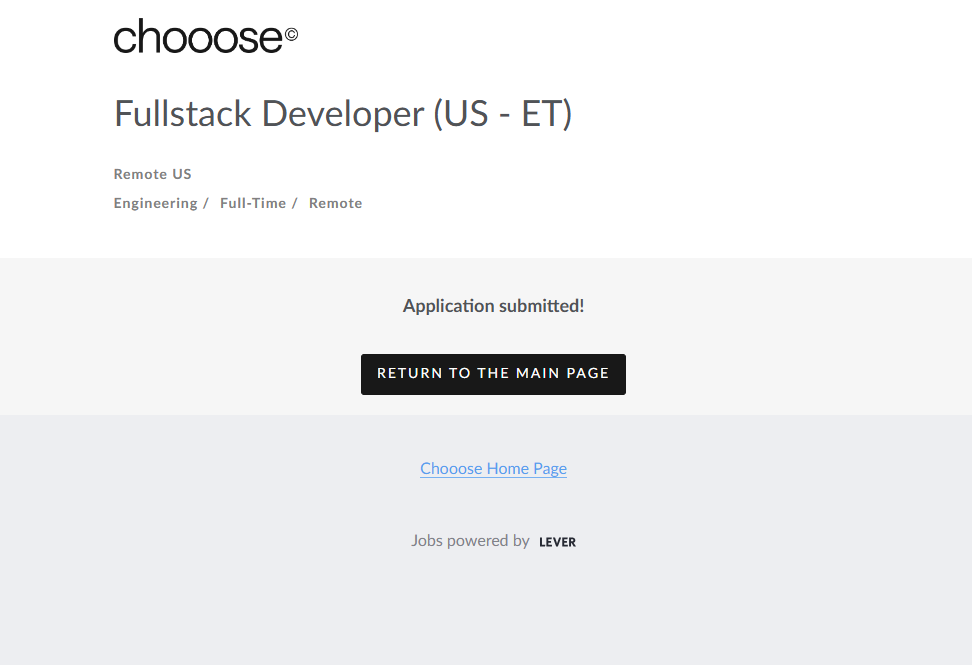Click the copyright symbol beside the logo
This screenshot has width=972, height=665.
291,34
